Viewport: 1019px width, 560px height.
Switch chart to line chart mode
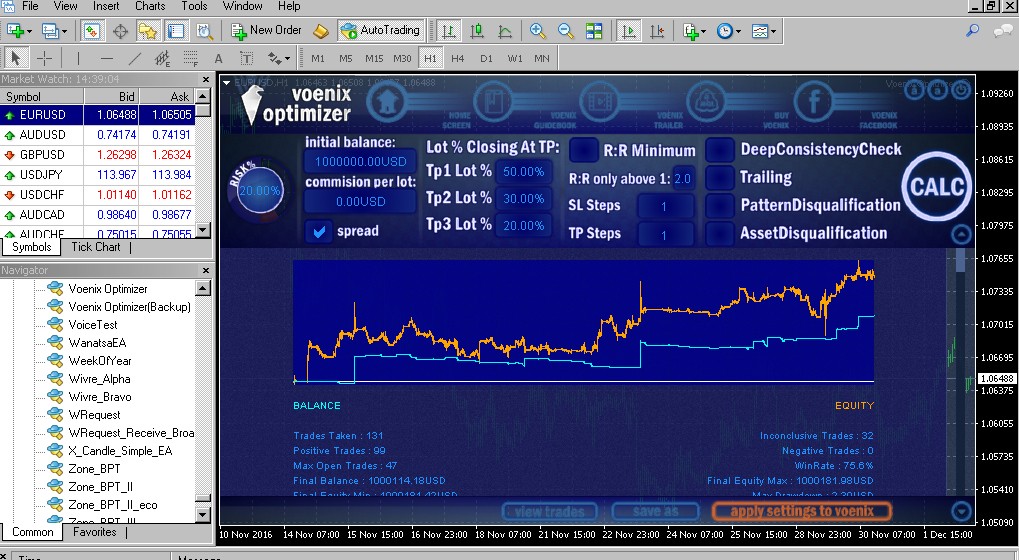point(505,31)
